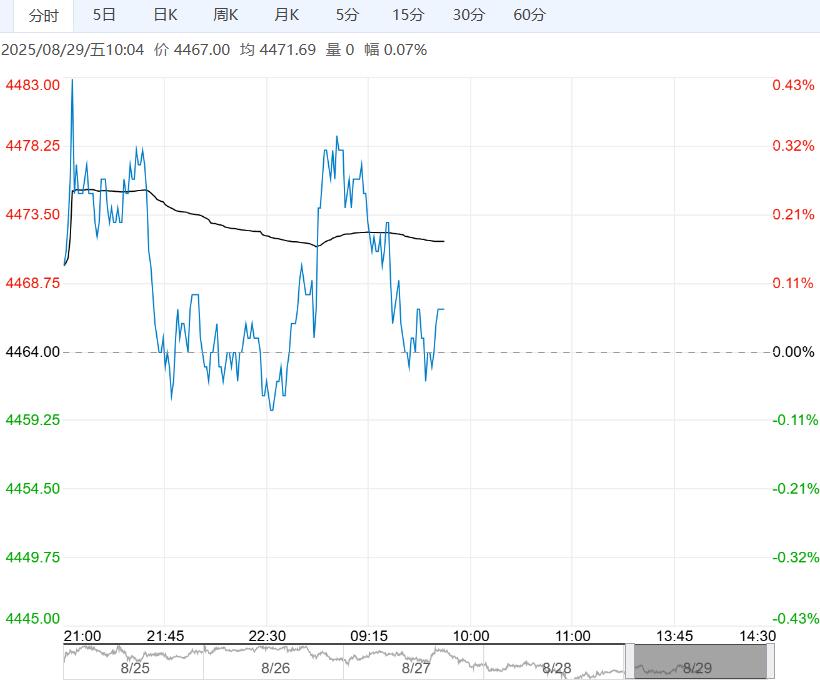Click the -0.43% bottom percentage label
Viewport: 820px width, 682px height.
point(795,618)
